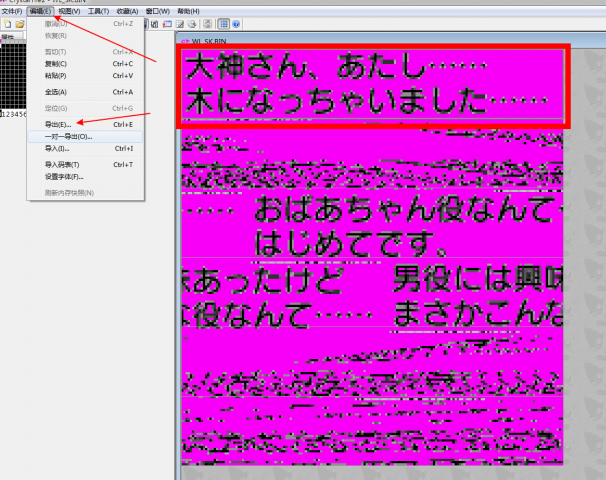
Task: Toggle the grid display toolbar icon
Action: pos(224,24)
